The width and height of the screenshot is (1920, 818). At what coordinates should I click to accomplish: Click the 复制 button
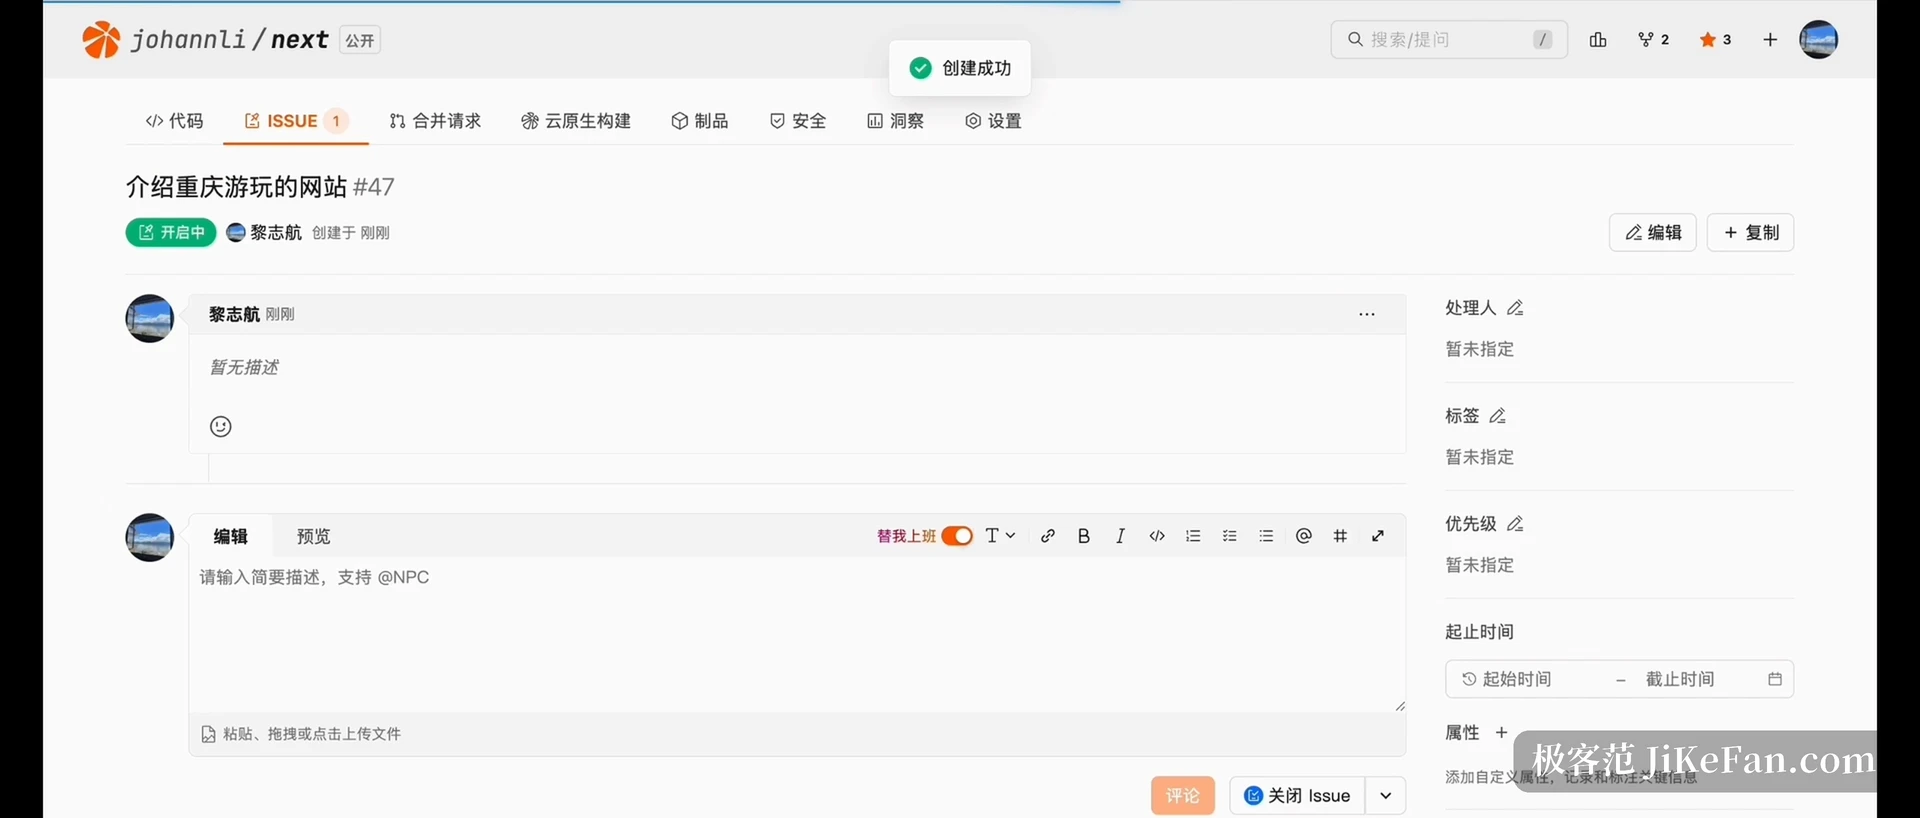point(1750,233)
